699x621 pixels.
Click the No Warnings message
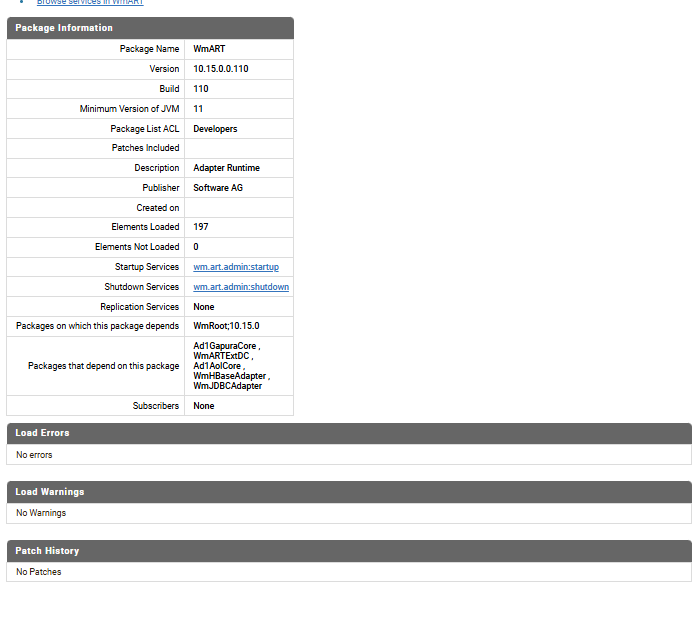click(x=41, y=513)
